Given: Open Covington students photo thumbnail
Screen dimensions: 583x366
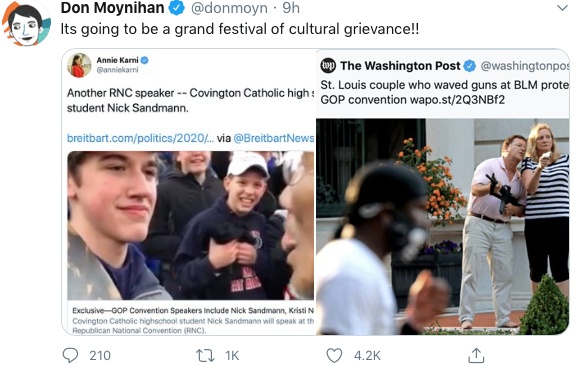Looking at the screenshot, I should coord(190,225).
